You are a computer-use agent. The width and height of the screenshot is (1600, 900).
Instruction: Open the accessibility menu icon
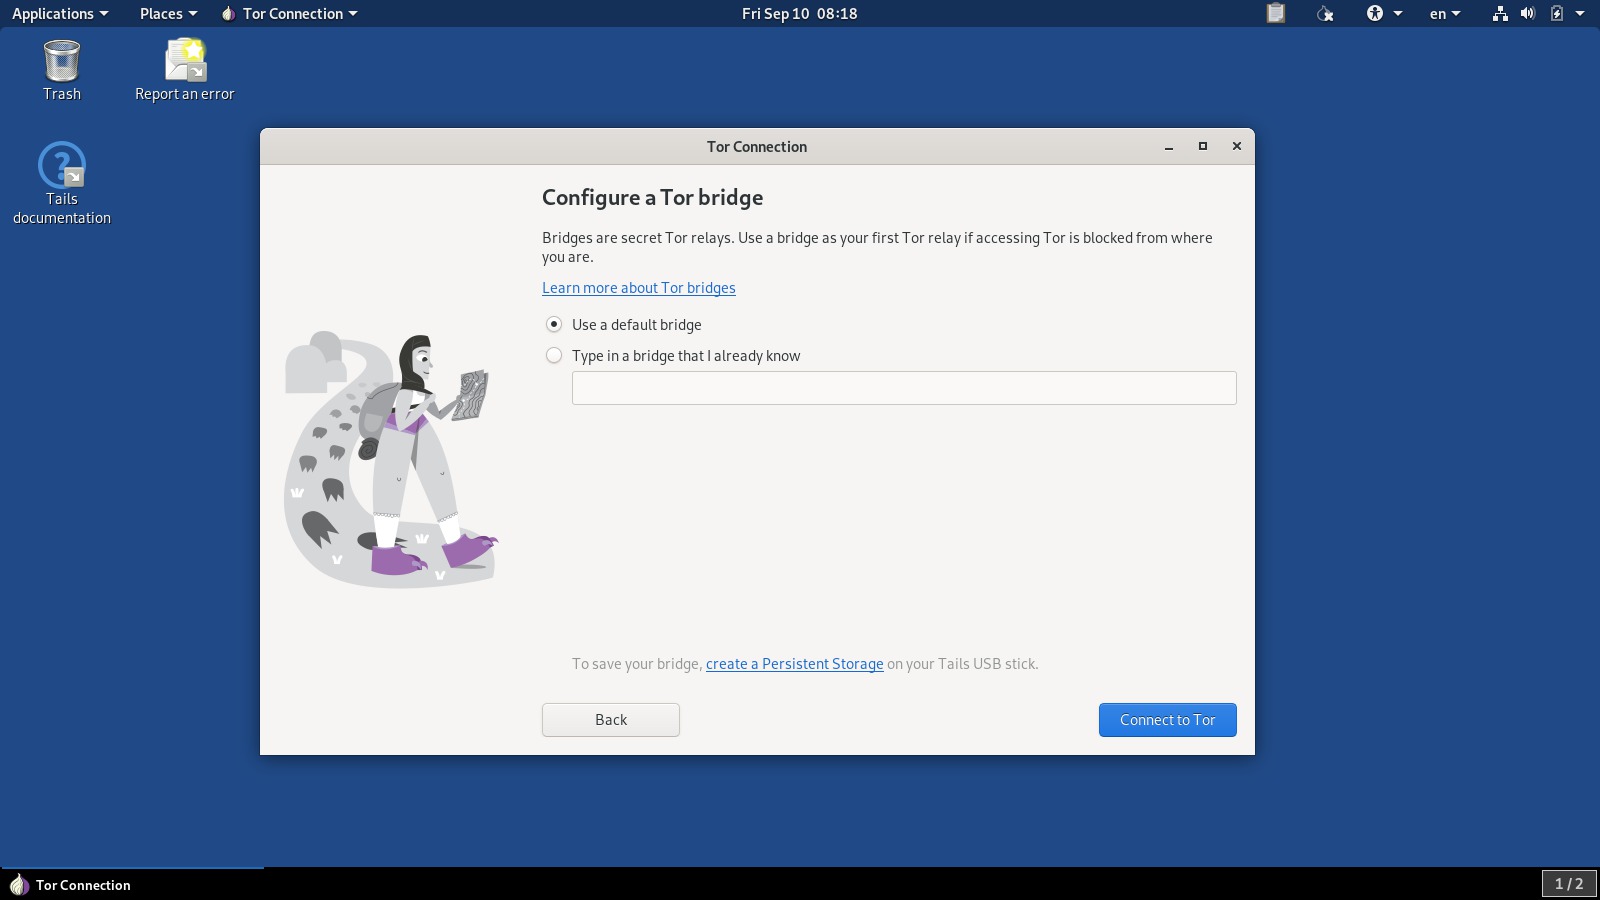point(1375,13)
